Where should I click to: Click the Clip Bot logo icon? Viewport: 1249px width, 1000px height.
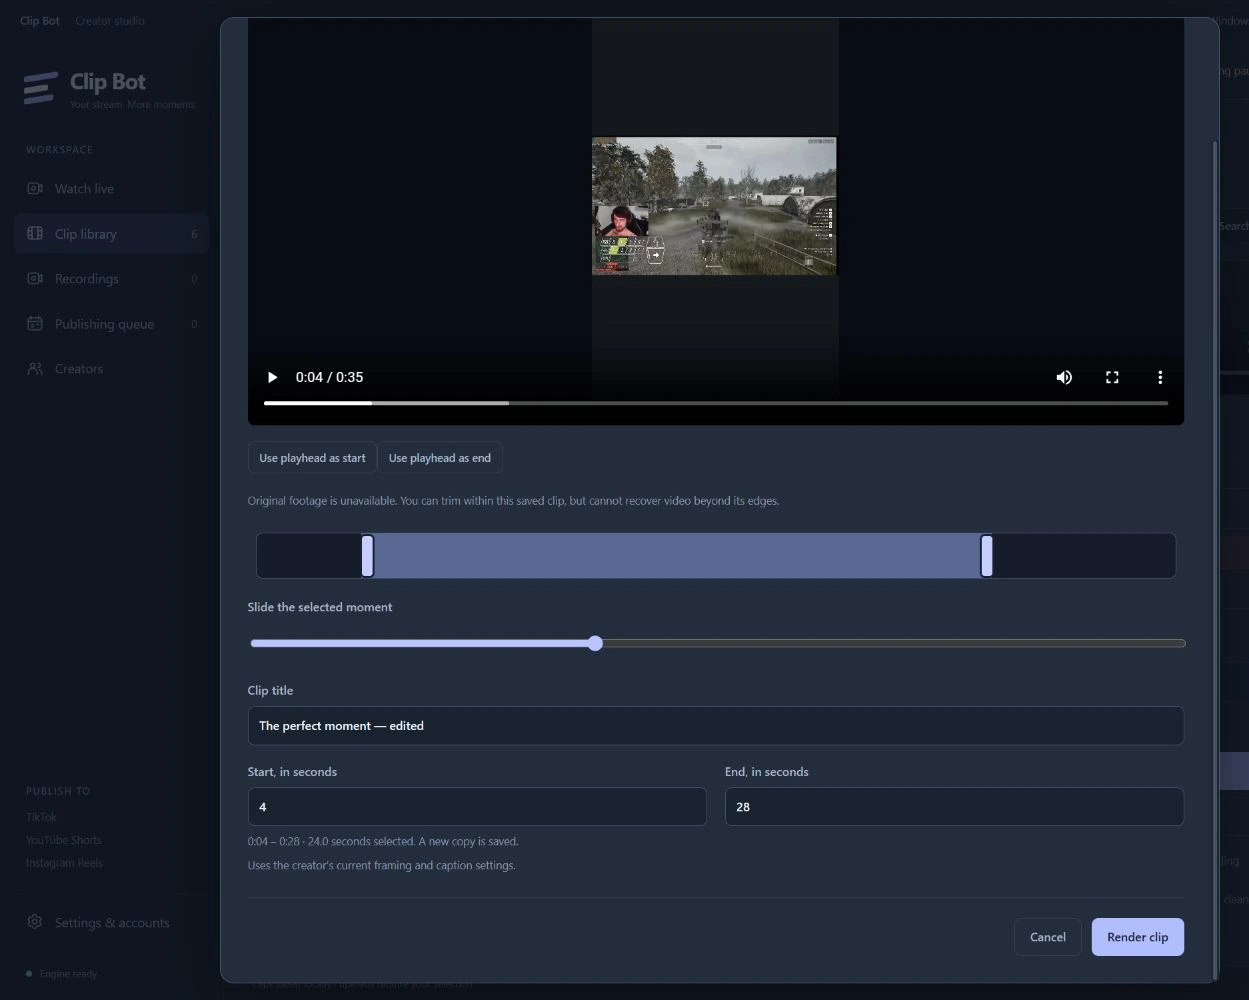pyautogui.click(x=40, y=88)
